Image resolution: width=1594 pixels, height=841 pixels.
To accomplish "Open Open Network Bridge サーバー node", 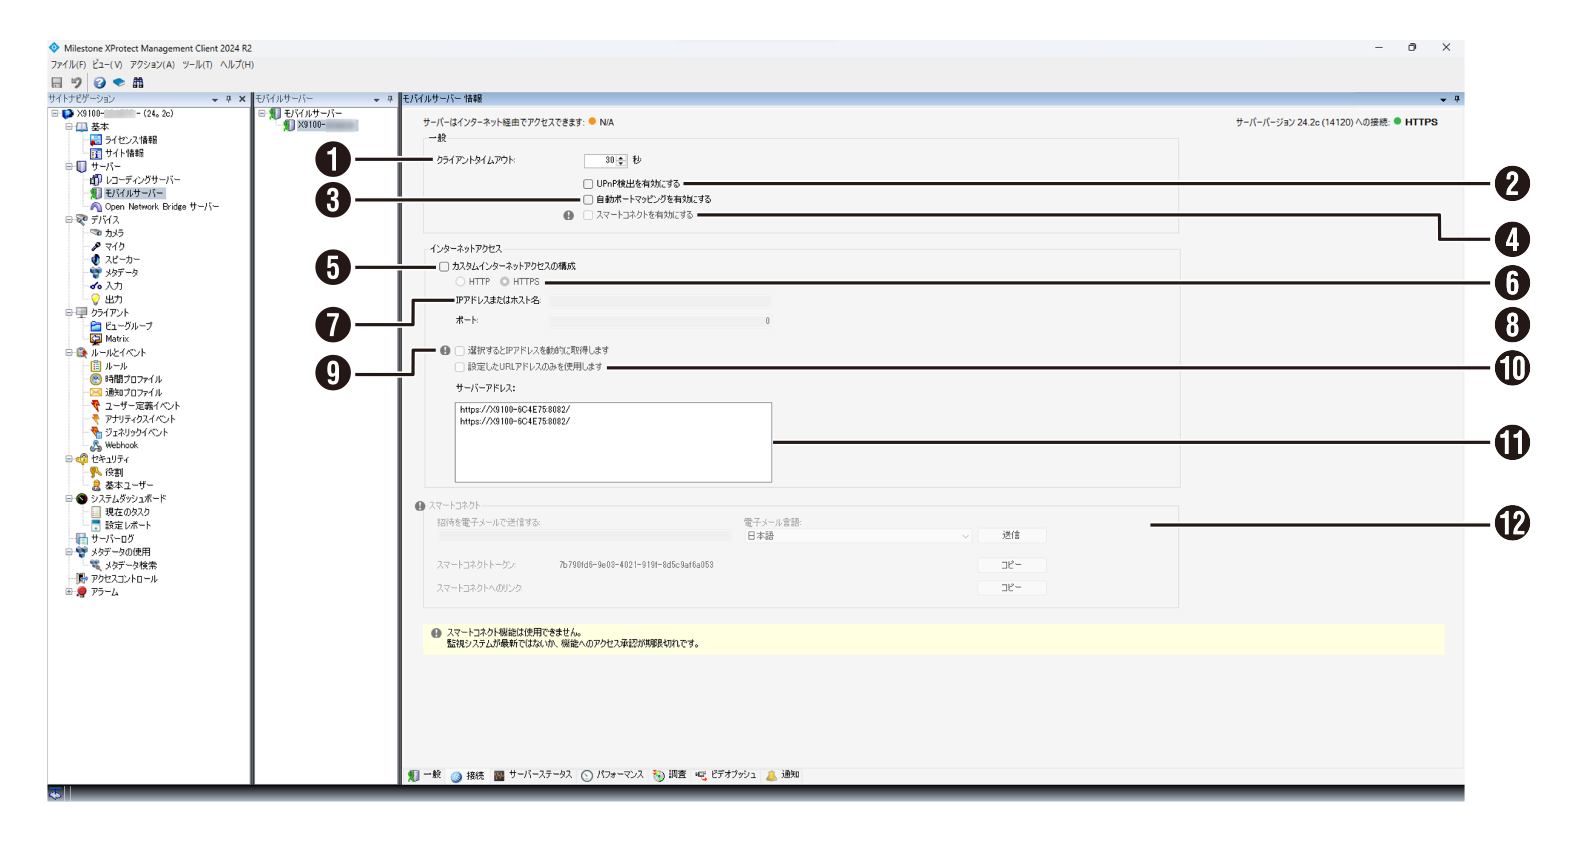I will pyautogui.click(x=162, y=207).
